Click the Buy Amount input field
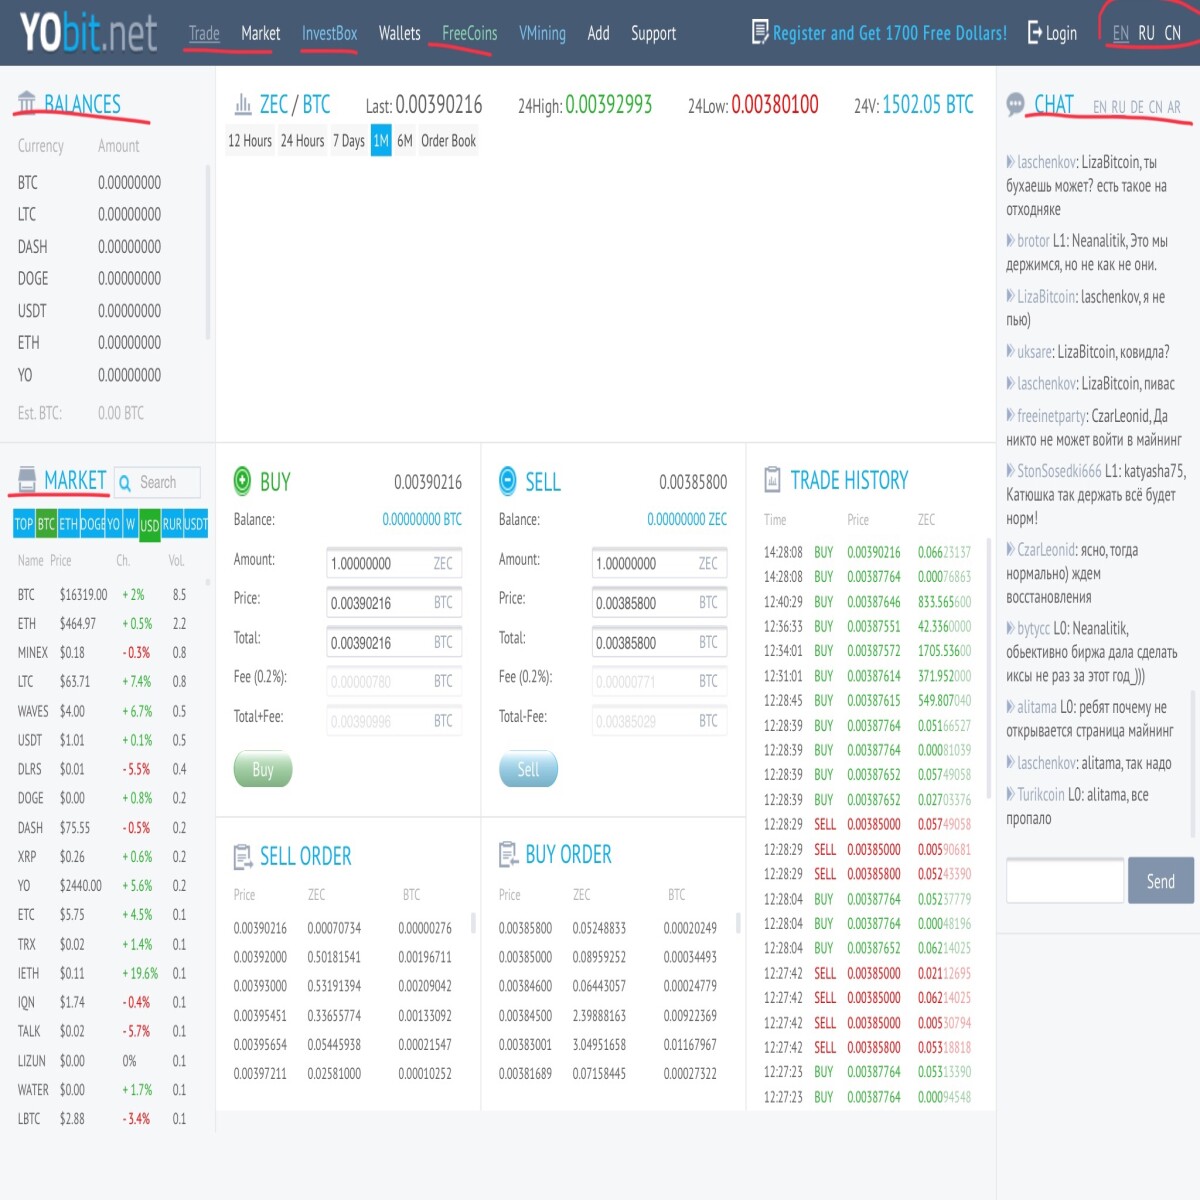This screenshot has height=1200, width=1200. tap(394, 563)
